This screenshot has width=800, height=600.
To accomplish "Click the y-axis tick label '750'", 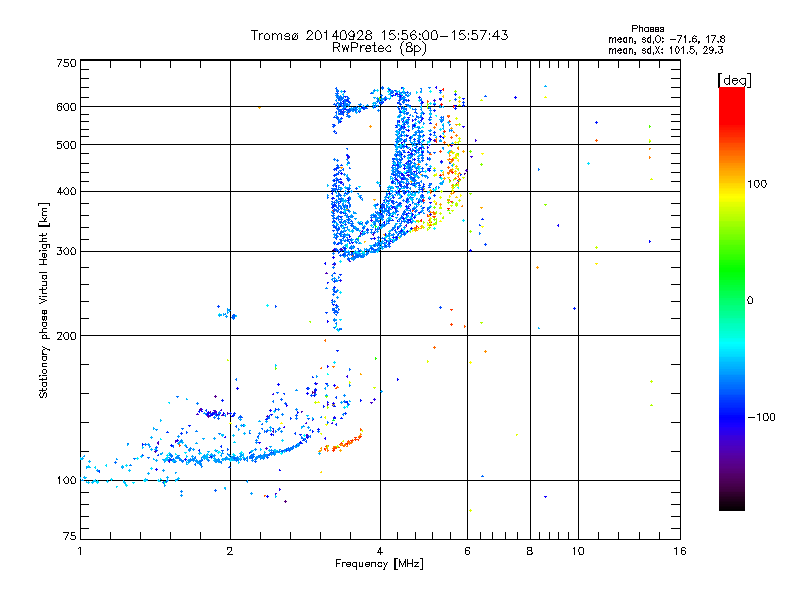I will pos(66,63).
